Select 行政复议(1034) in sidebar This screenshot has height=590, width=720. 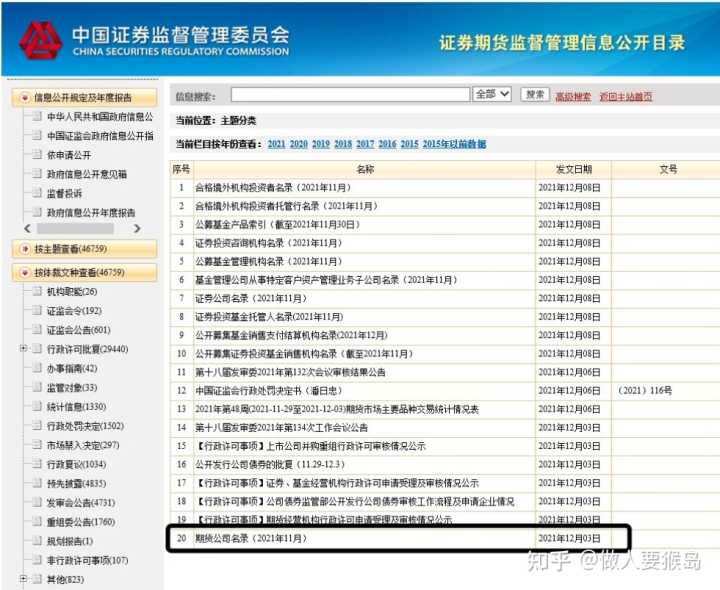pos(76,465)
